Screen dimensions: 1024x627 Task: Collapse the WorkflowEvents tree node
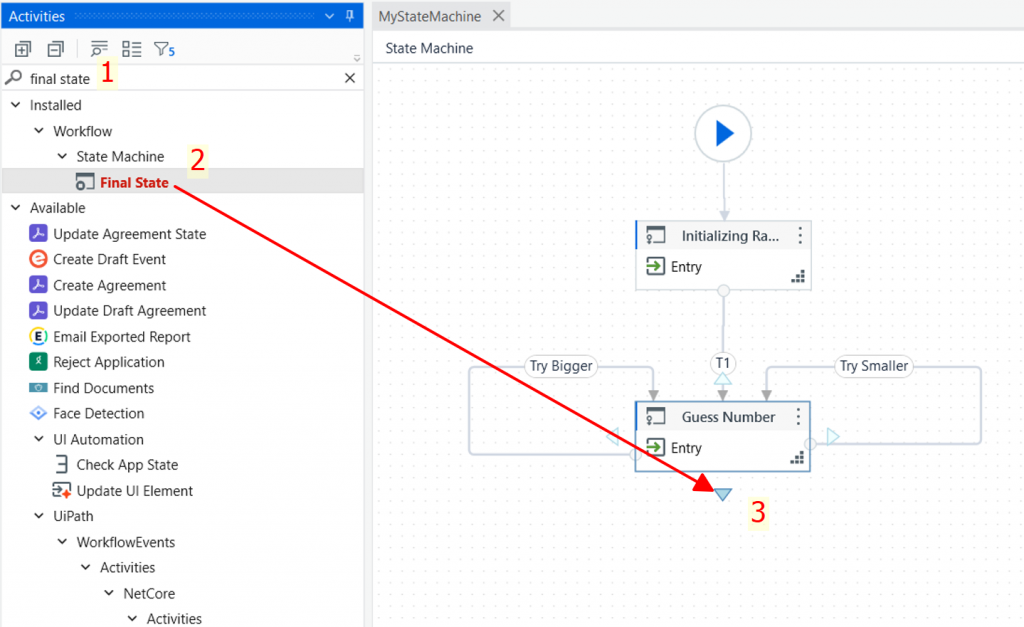pos(63,542)
